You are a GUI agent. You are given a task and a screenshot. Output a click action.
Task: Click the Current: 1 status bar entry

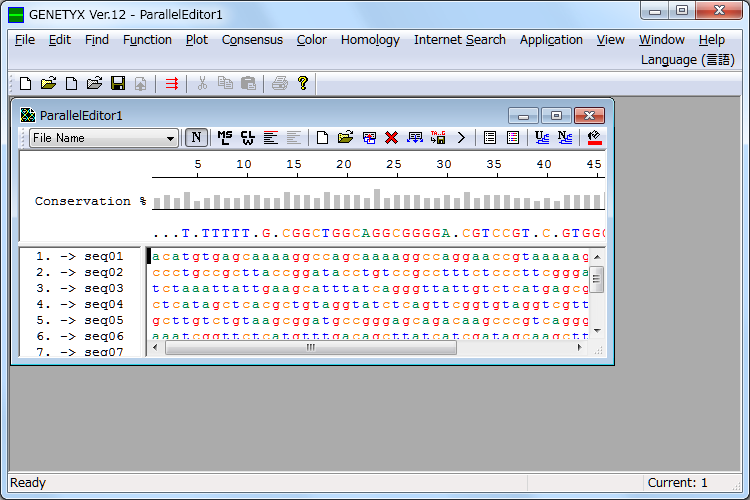click(677, 482)
